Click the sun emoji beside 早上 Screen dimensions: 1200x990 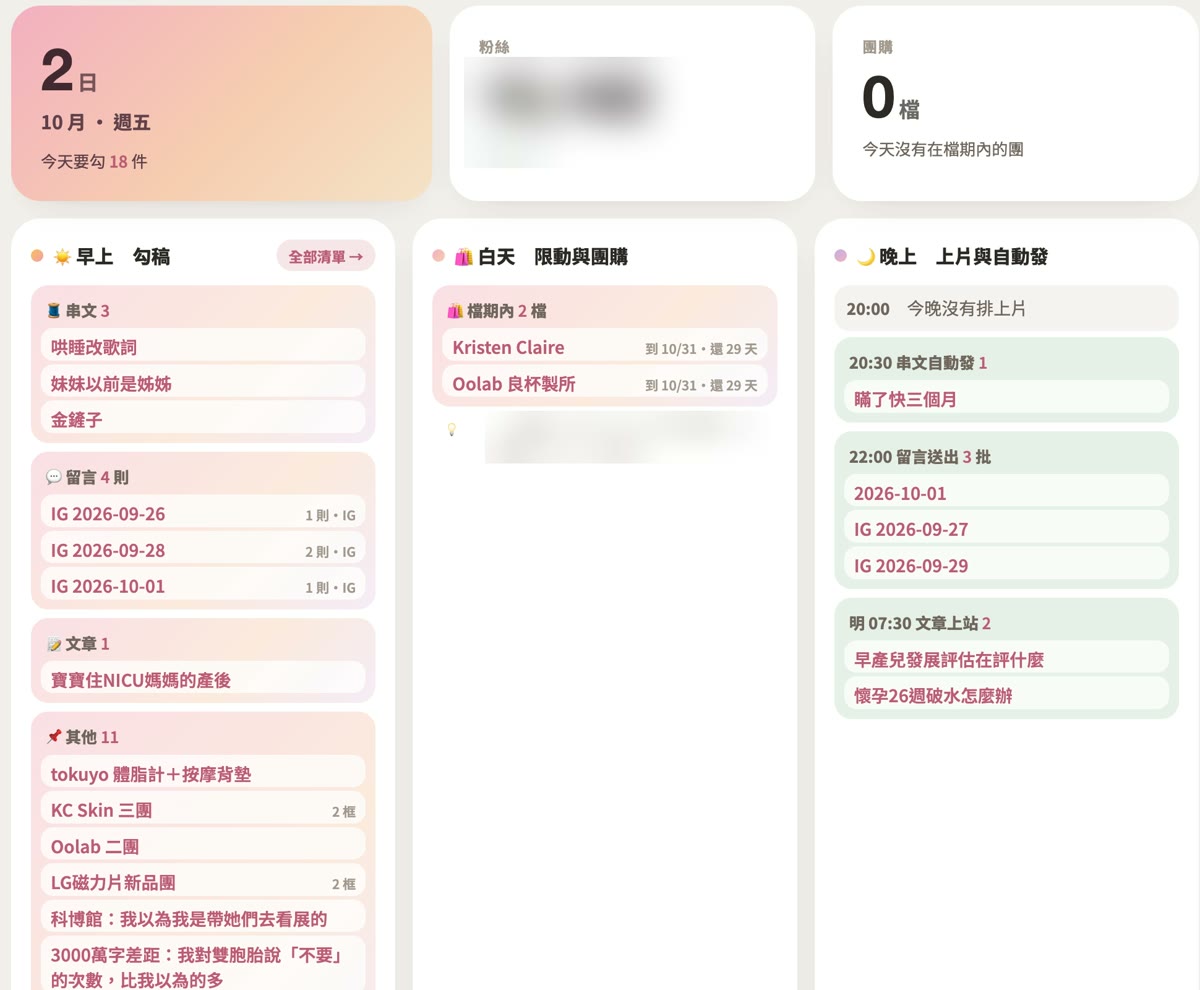[62, 257]
